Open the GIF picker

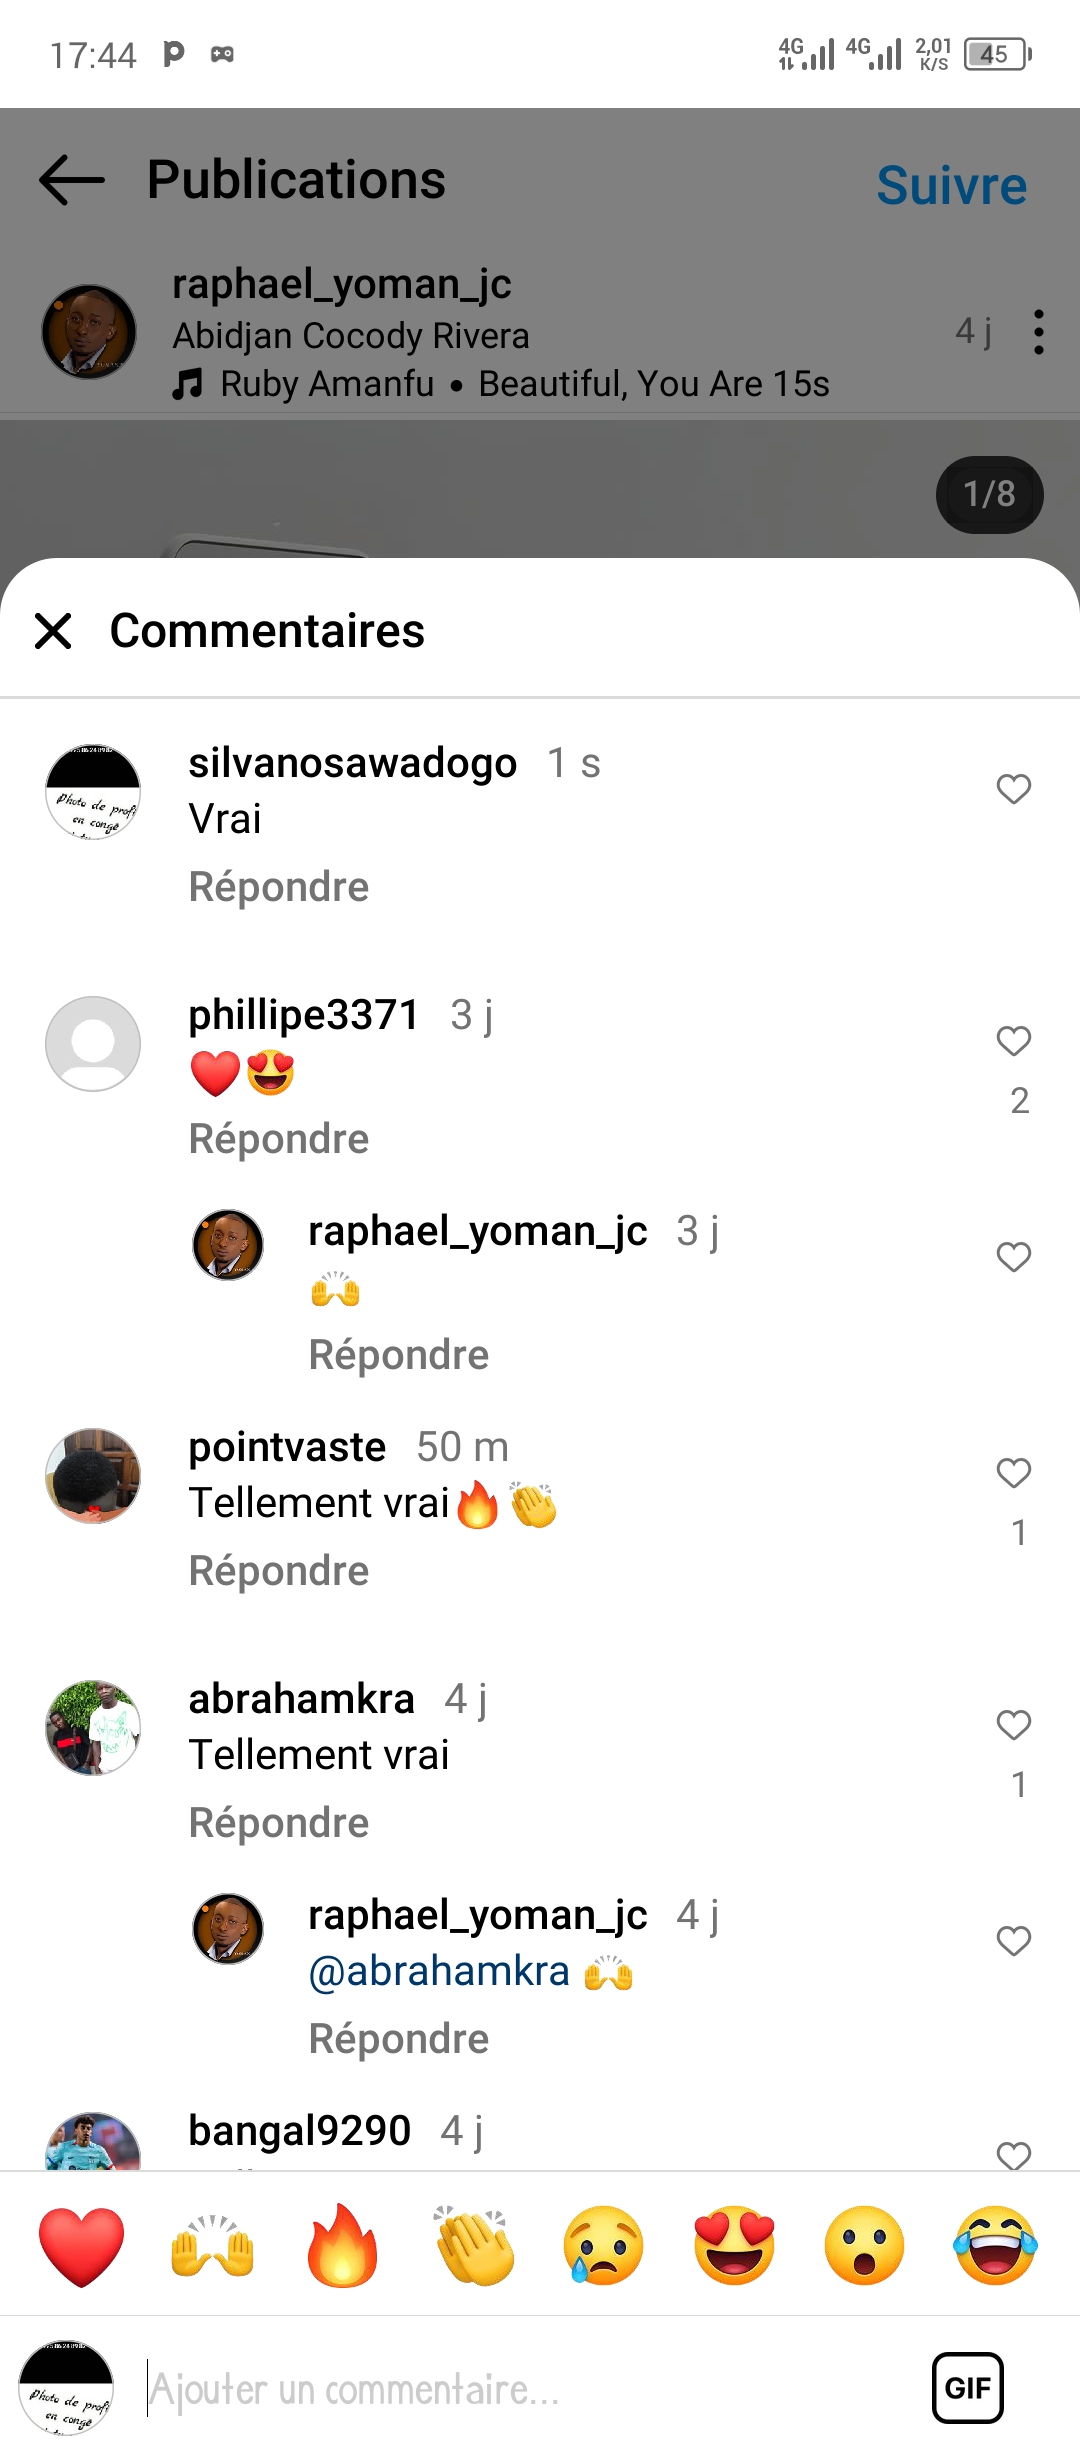[x=968, y=2388]
